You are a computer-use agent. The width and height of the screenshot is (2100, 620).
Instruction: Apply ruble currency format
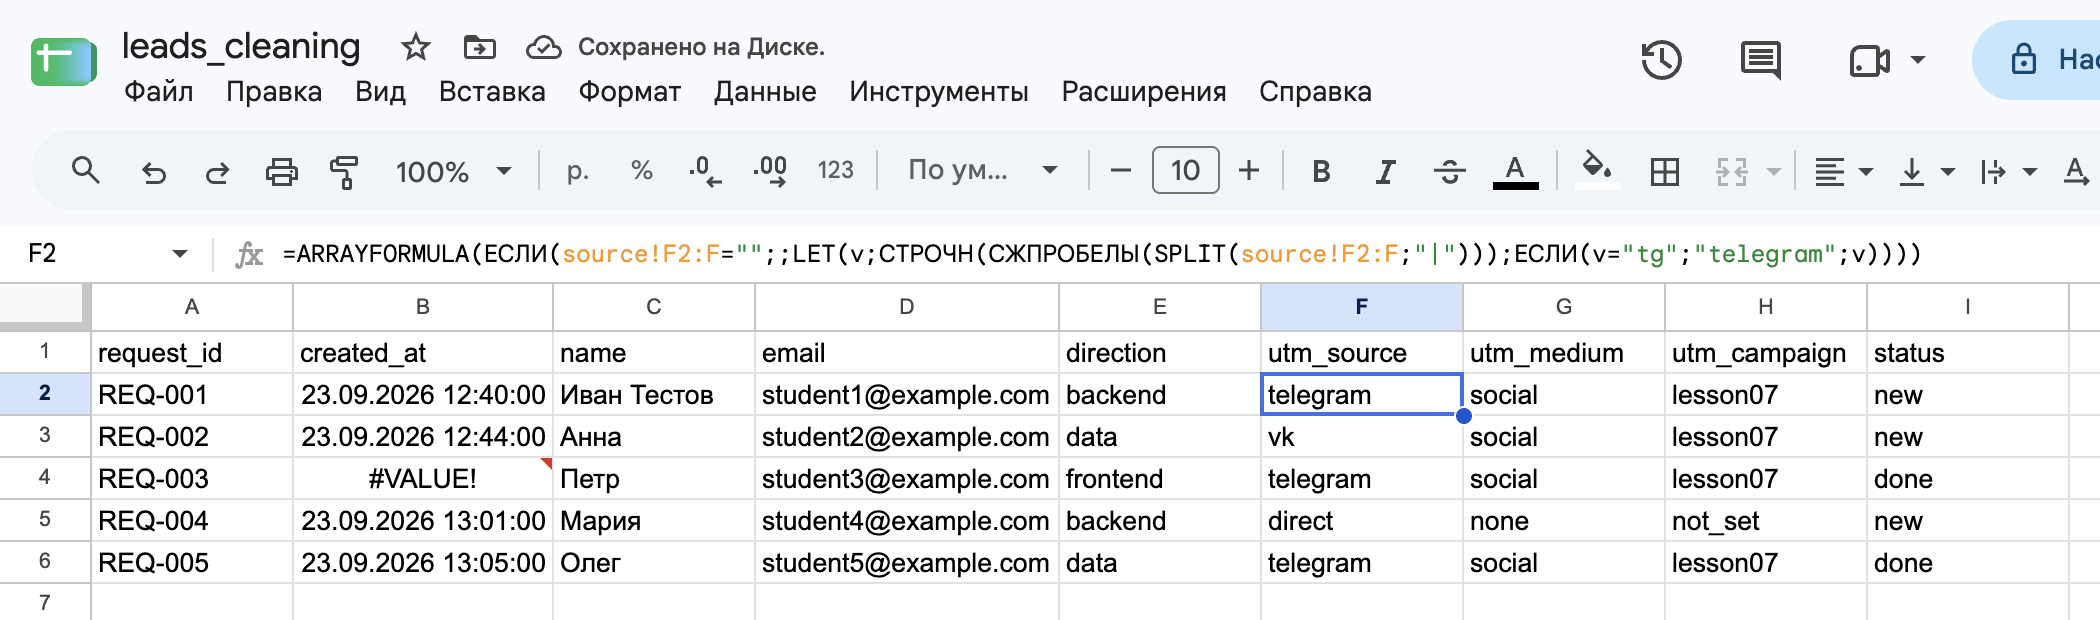(x=577, y=172)
